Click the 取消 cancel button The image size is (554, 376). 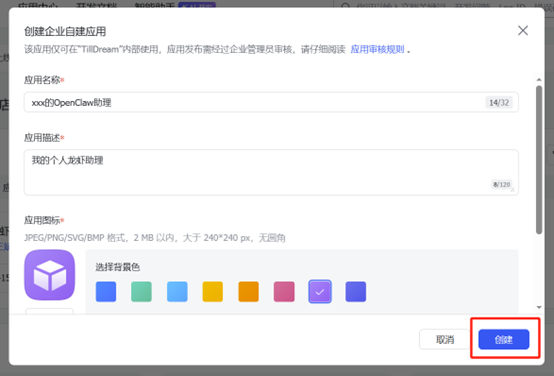tap(444, 340)
